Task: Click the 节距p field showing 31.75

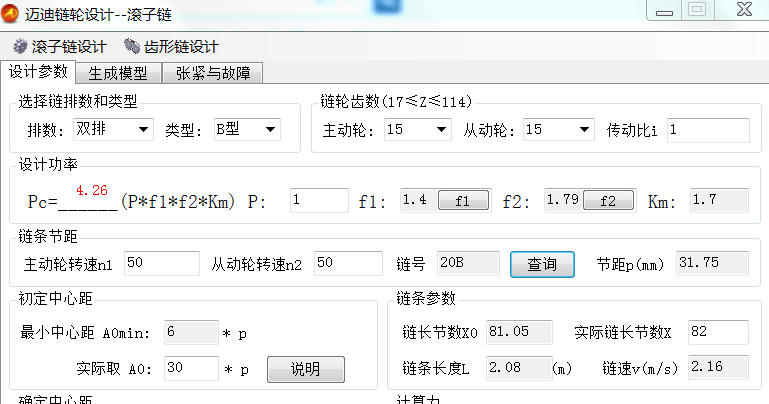Action: [x=712, y=263]
